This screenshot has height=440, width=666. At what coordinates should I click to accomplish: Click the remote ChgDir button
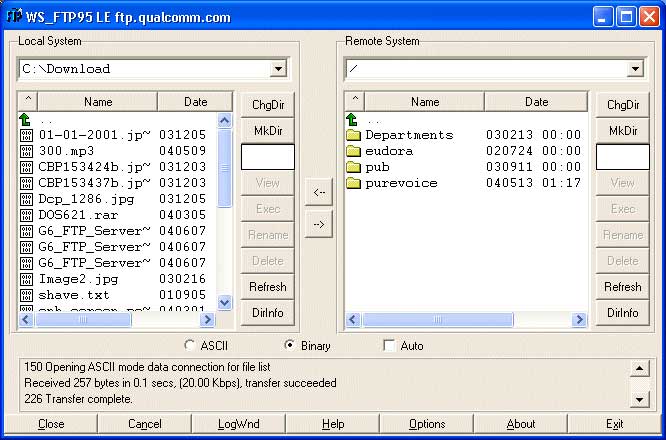point(623,105)
